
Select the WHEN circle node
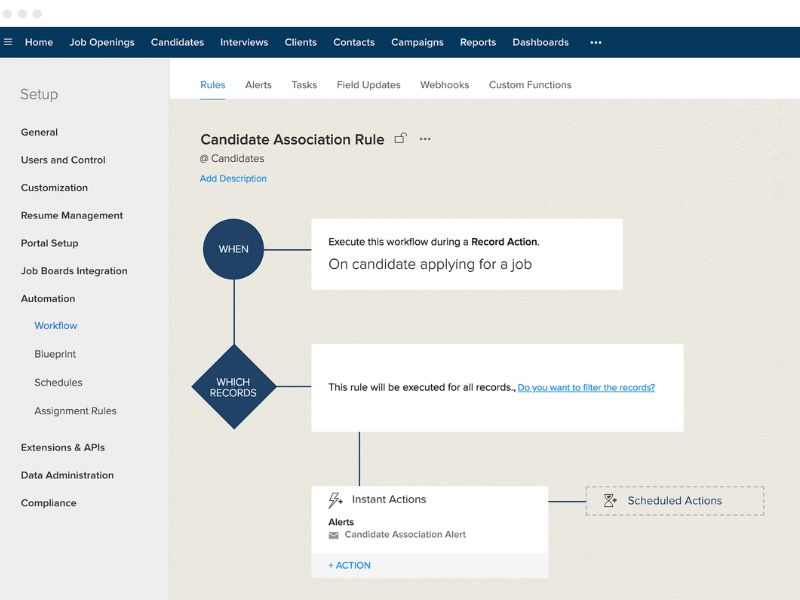(x=233, y=249)
